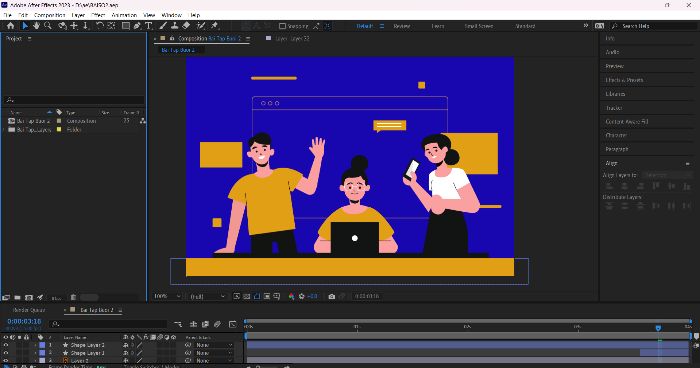Hide Shape Layer 2 using its eye icon
Screen dimensions: 700x368
pyautogui.click(x=6, y=345)
